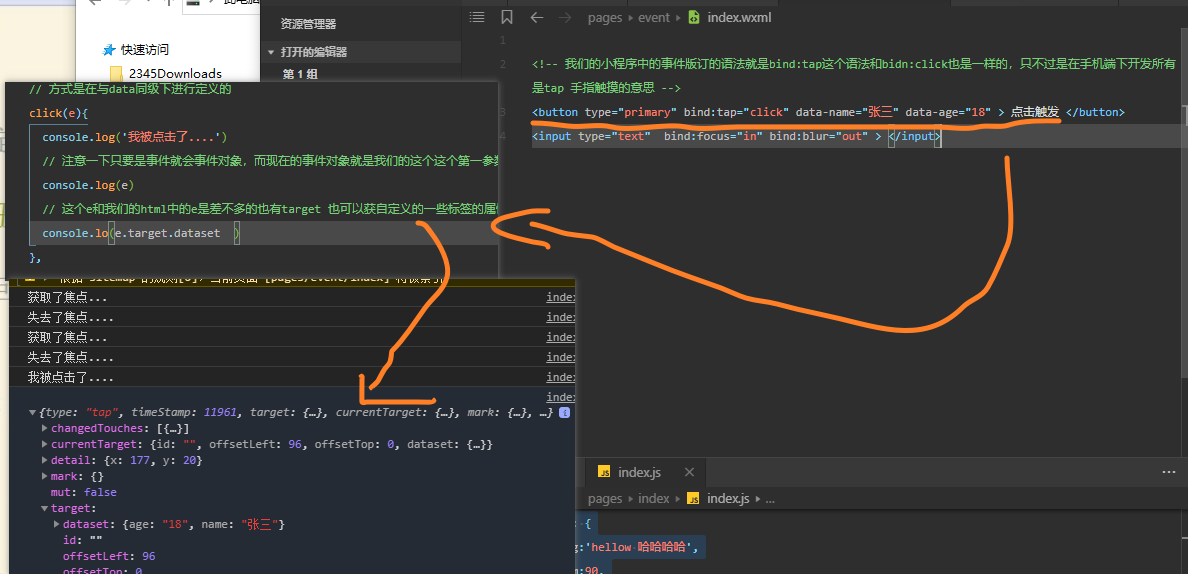Click the outline list icon in editor toolbar

[478, 17]
